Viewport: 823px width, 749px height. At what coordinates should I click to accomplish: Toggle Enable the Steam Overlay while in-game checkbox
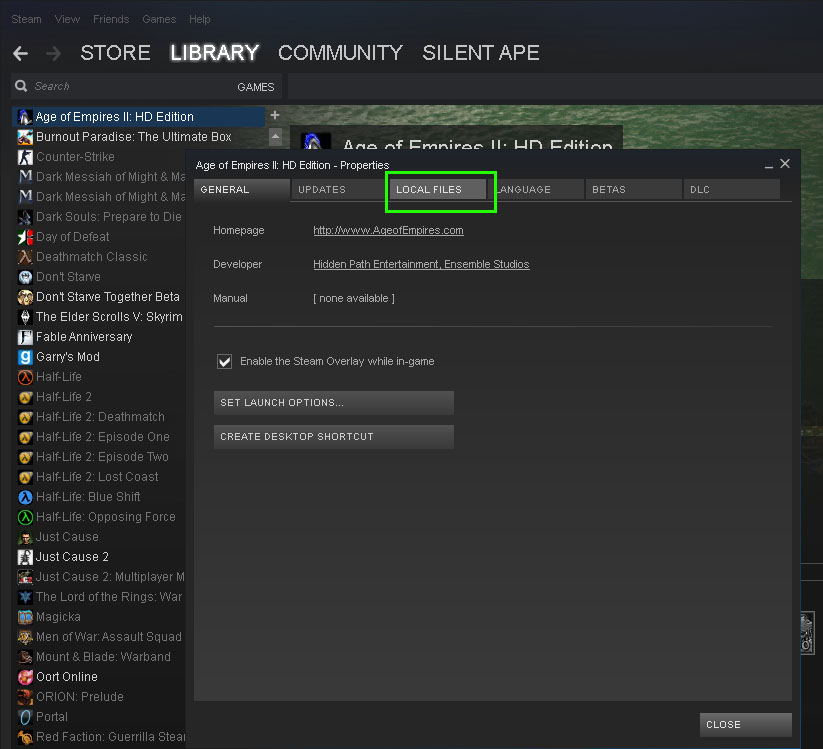pos(225,361)
